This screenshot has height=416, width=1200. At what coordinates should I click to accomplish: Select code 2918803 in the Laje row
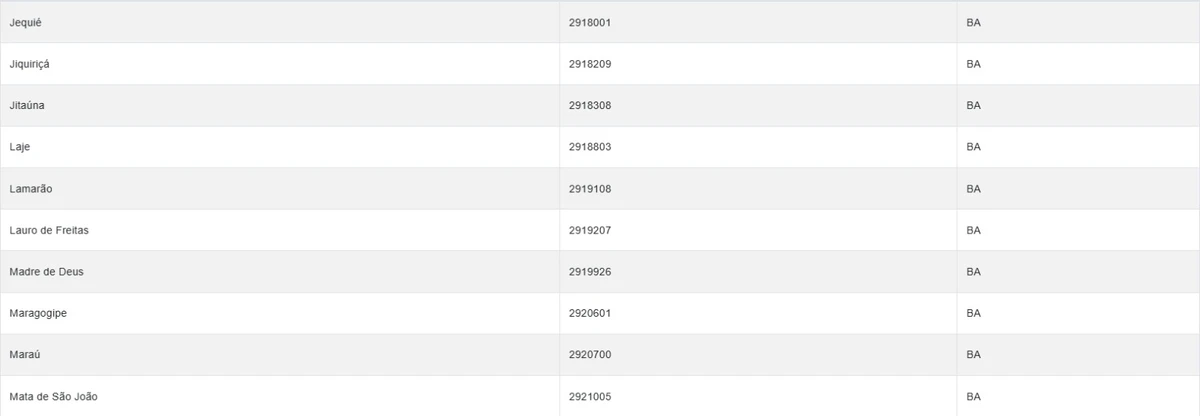589,147
